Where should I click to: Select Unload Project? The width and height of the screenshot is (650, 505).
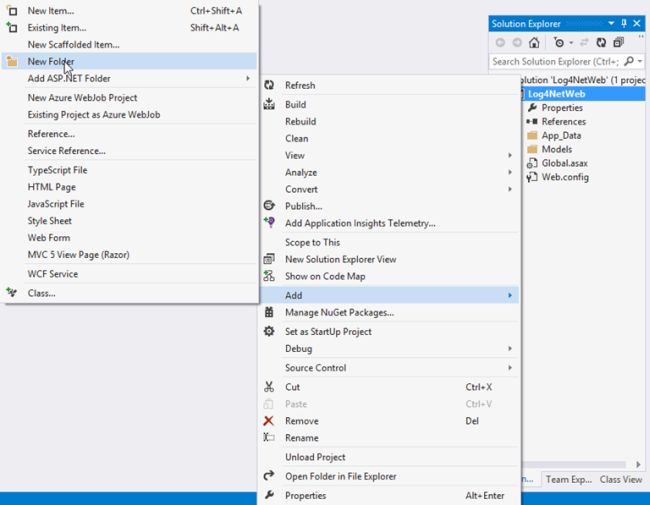click(390, 457)
